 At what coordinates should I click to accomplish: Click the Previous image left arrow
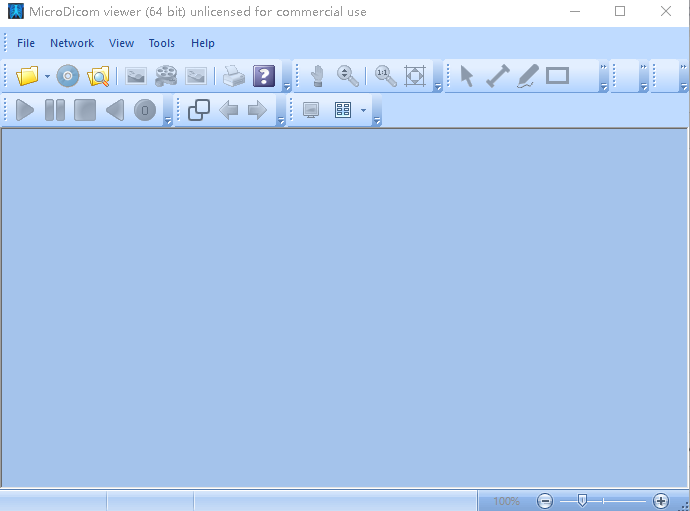pos(228,110)
